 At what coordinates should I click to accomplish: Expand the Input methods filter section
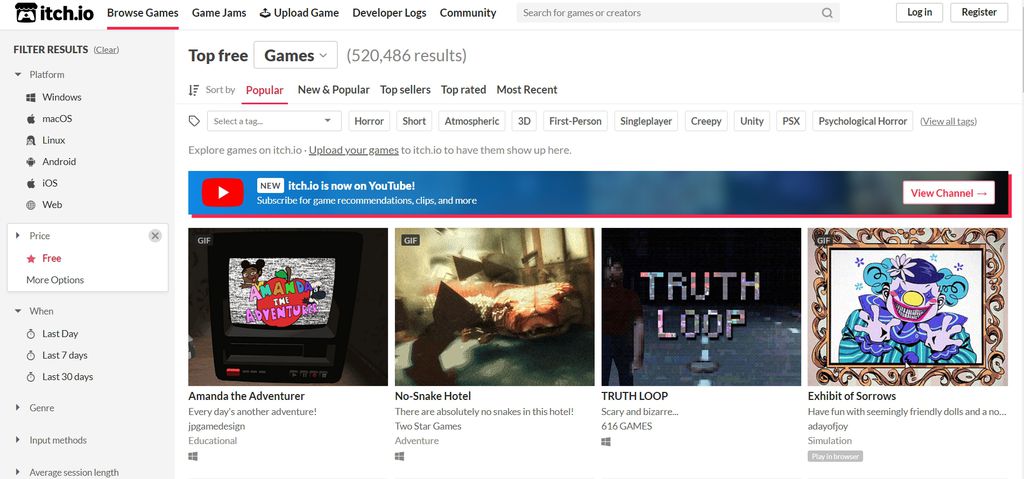coord(18,440)
